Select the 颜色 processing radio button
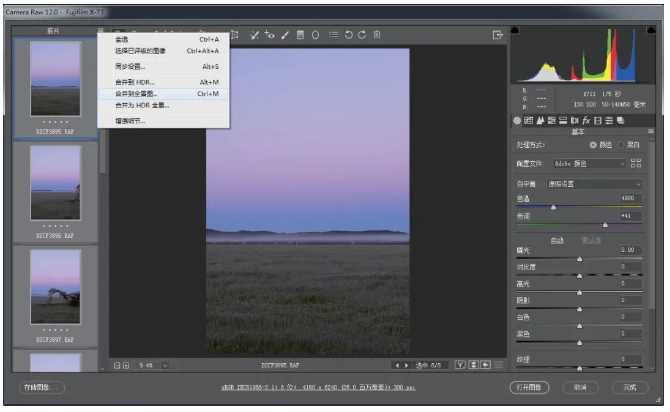This screenshot has width=670, height=412. [593, 145]
